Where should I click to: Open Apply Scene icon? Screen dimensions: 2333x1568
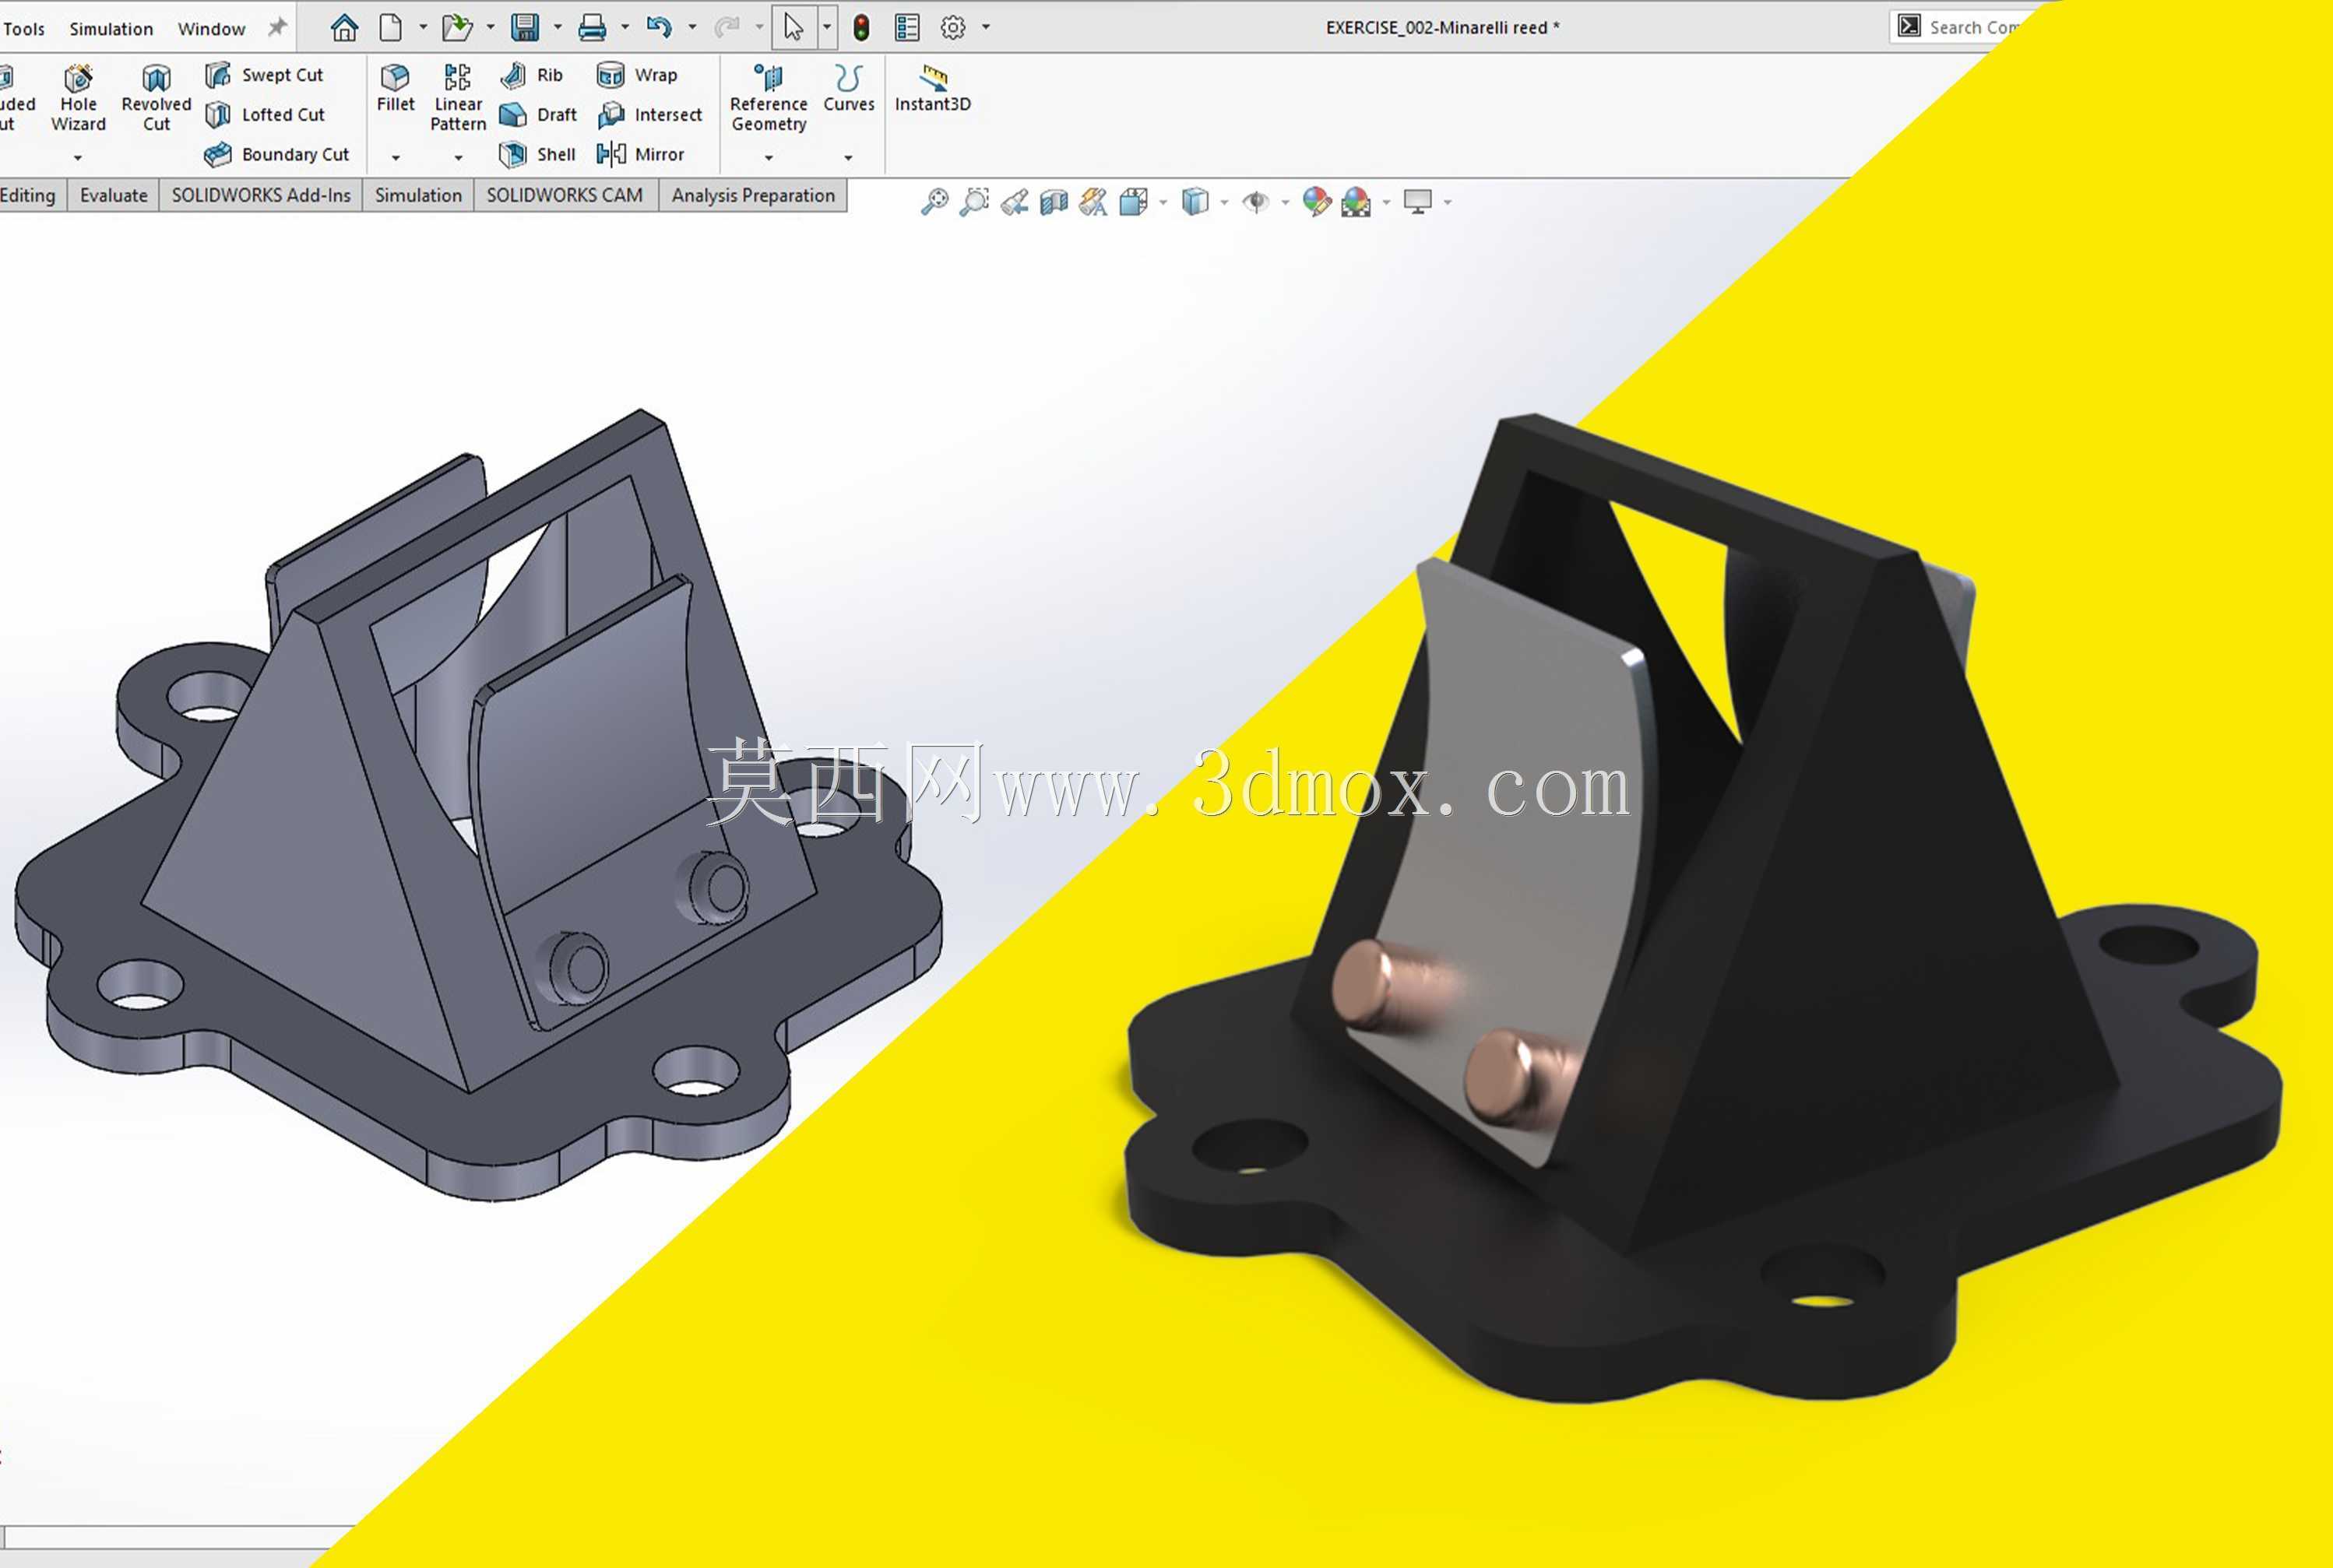(1356, 202)
